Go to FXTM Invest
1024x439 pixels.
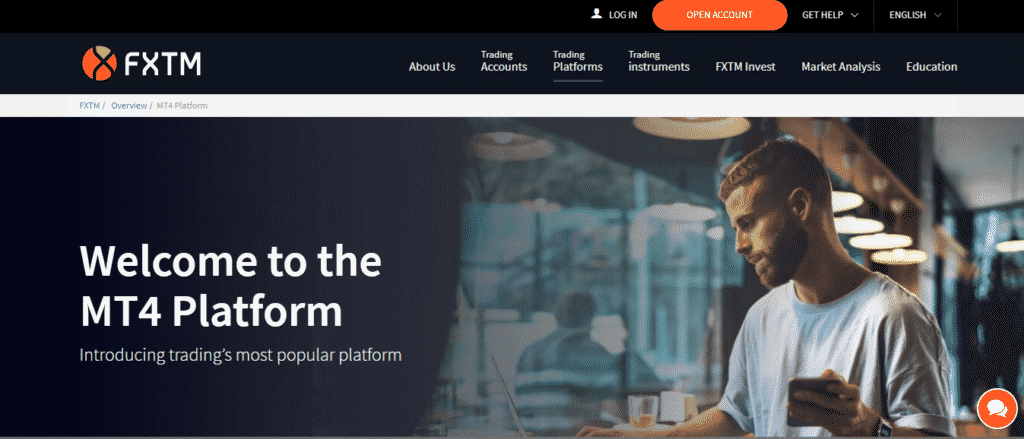(745, 67)
